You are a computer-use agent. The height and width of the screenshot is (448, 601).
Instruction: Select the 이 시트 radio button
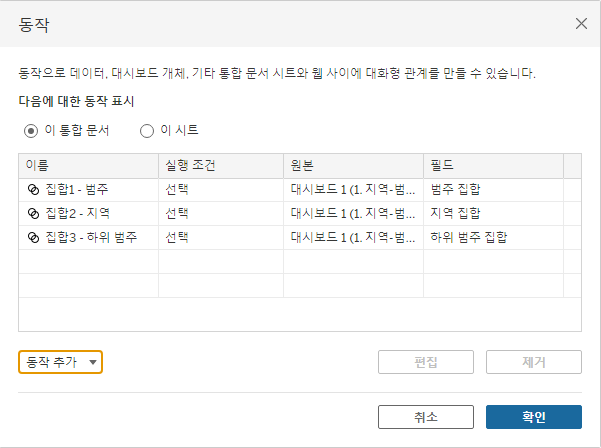pos(147,131)
